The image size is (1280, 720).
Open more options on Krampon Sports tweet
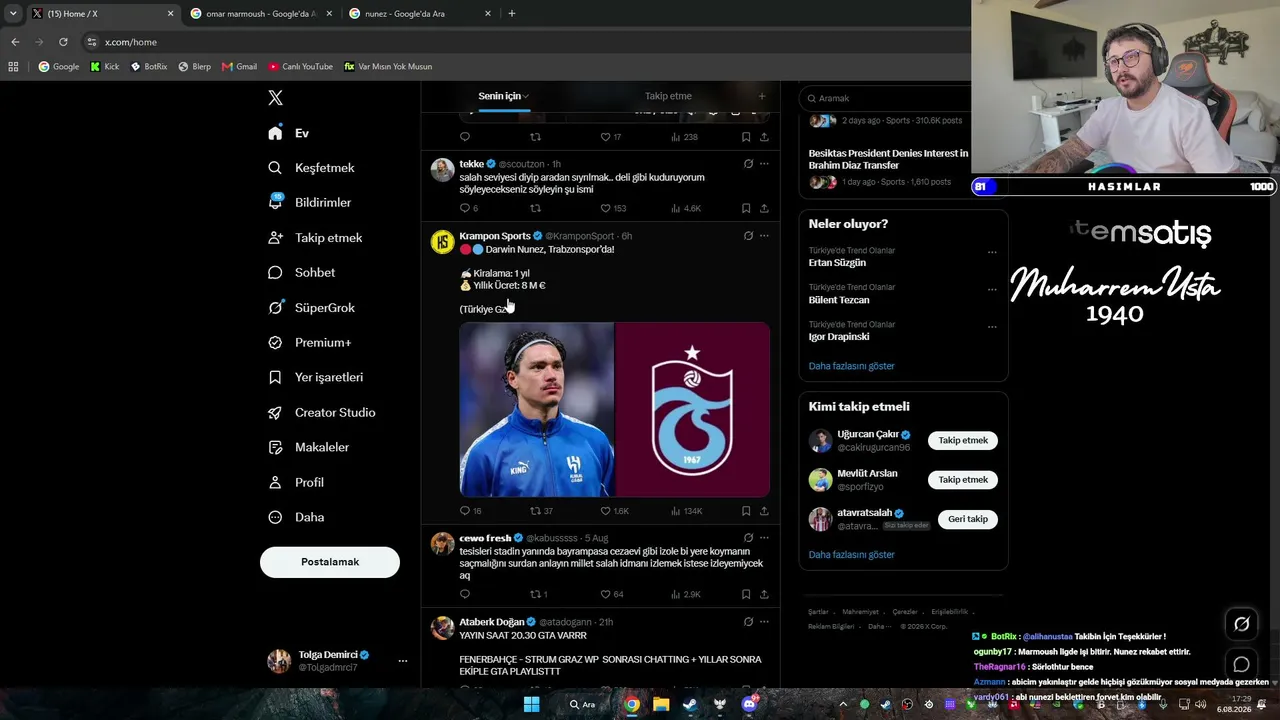(x=764, y=236)
